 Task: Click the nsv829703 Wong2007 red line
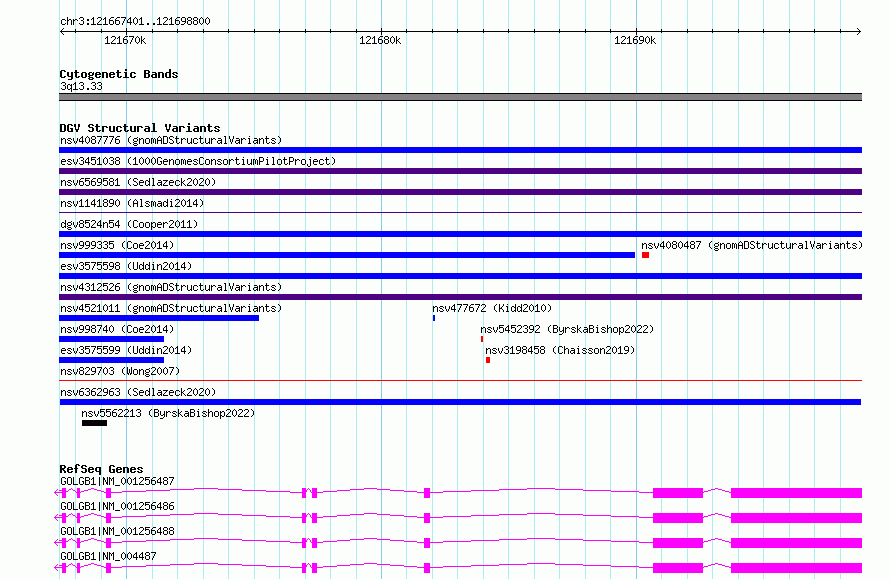click(x=460, y=380)
